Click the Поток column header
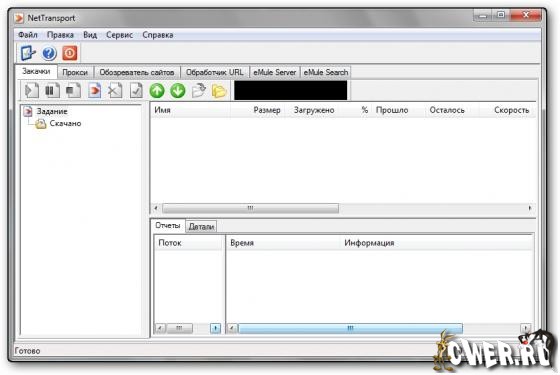Screen dimensions: 560x375 pos(189,243)
